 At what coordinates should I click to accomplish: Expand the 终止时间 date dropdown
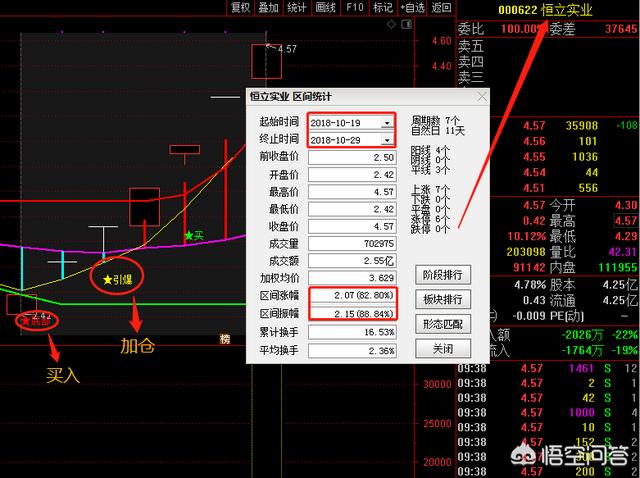pyautogui.click(x=387, y=140)
